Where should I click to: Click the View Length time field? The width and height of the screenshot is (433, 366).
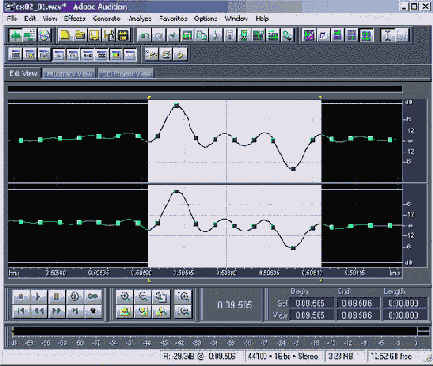[404, 315]
